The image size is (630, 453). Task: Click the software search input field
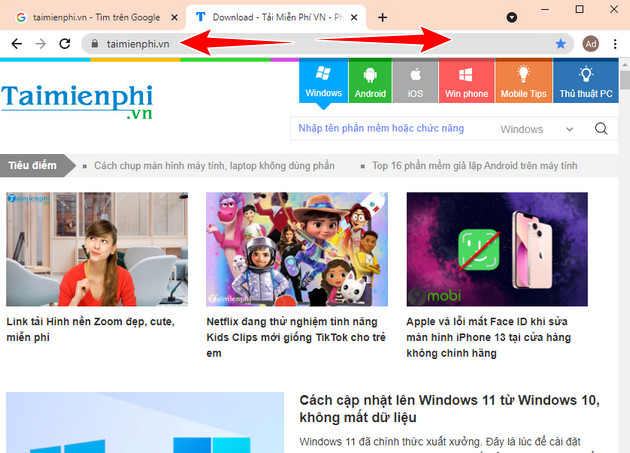click(x=392, y=129)
